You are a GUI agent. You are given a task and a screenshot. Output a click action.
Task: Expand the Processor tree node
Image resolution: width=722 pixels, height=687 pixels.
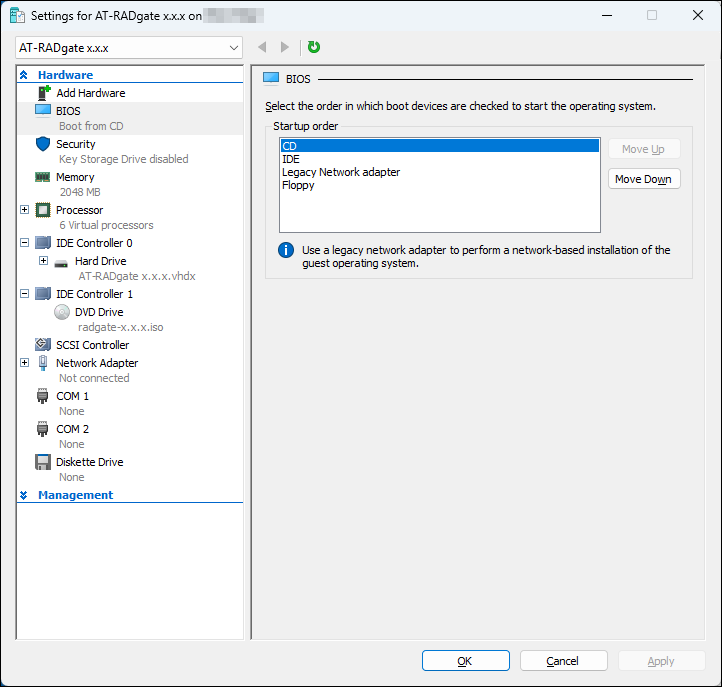click(25, 210)
